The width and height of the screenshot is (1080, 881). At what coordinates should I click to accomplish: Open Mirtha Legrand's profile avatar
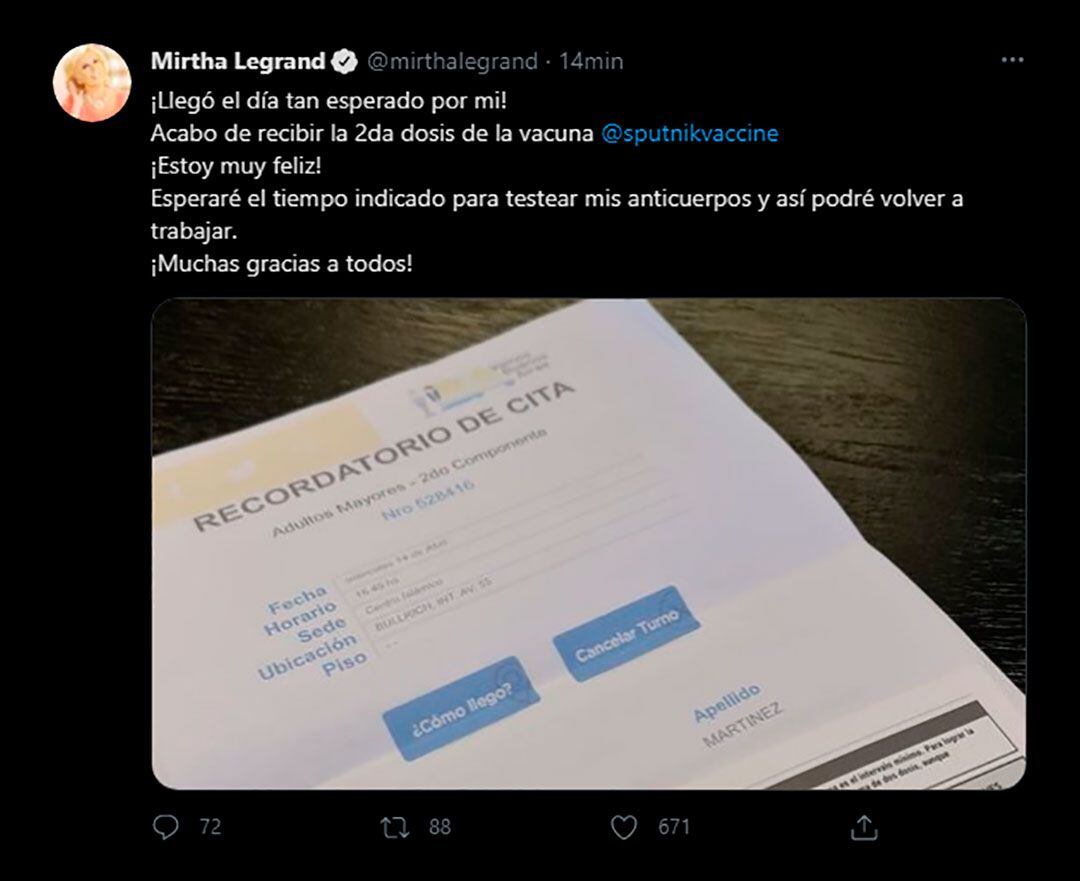coord(91,83)
